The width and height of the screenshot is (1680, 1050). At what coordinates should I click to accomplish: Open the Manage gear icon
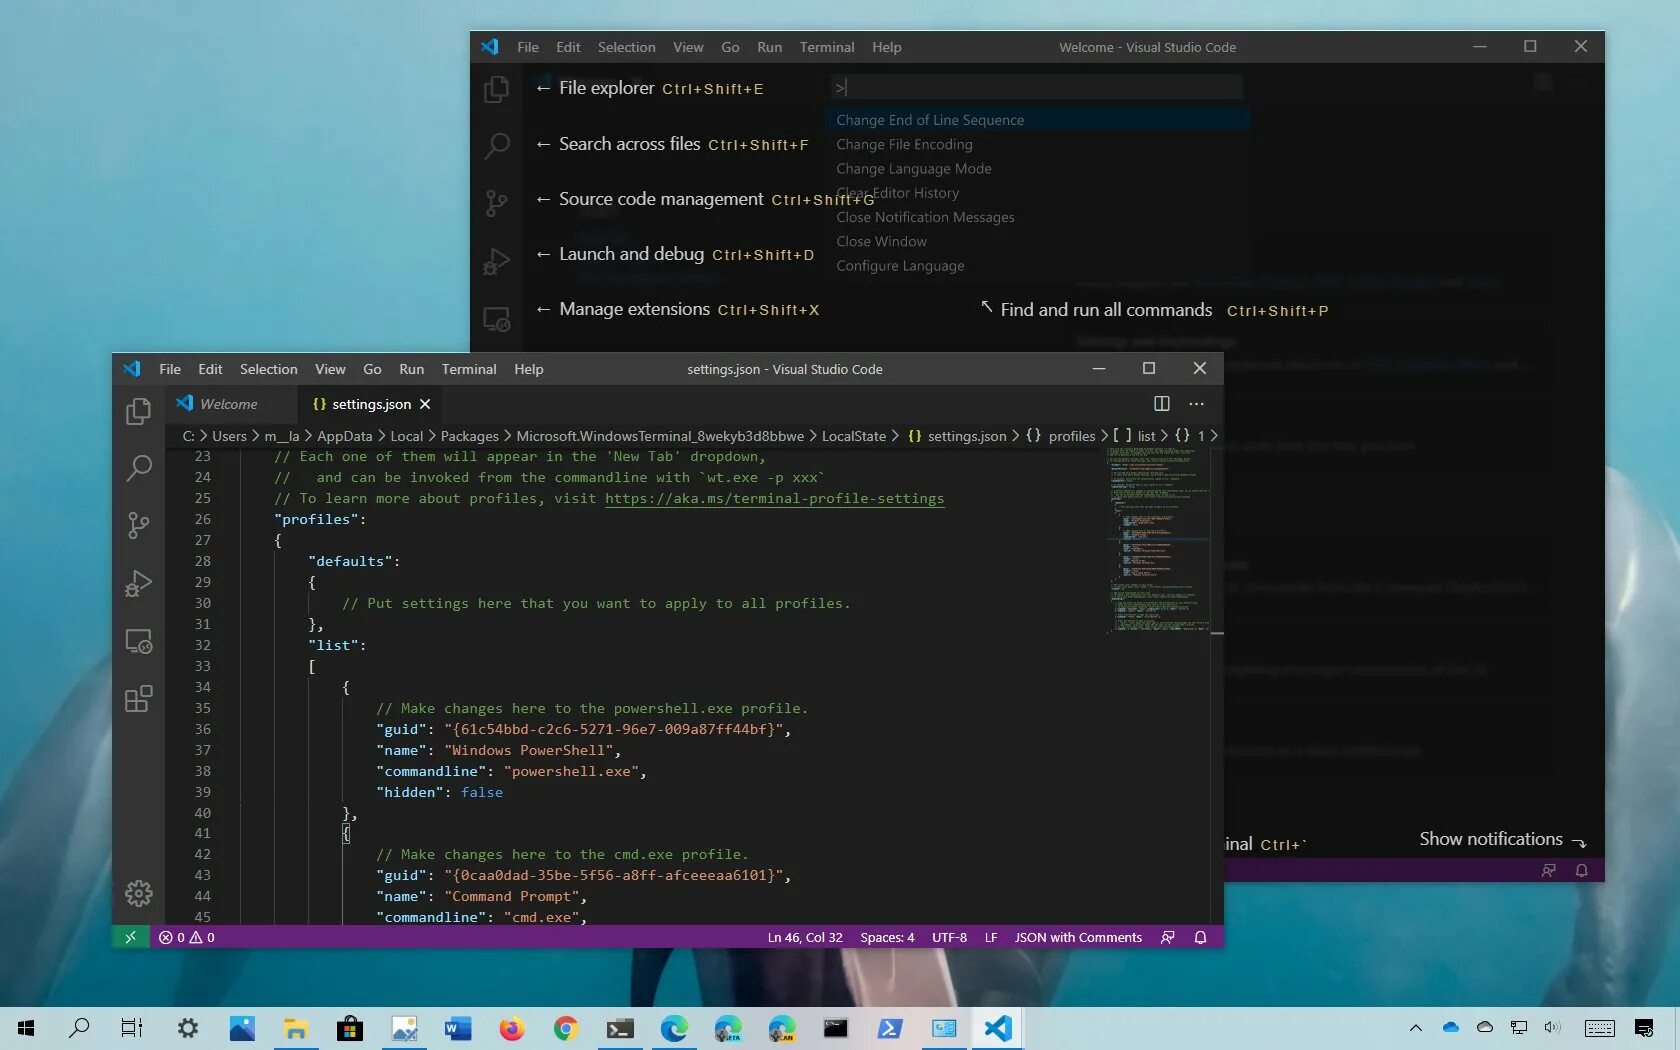[x=138, y=893]
